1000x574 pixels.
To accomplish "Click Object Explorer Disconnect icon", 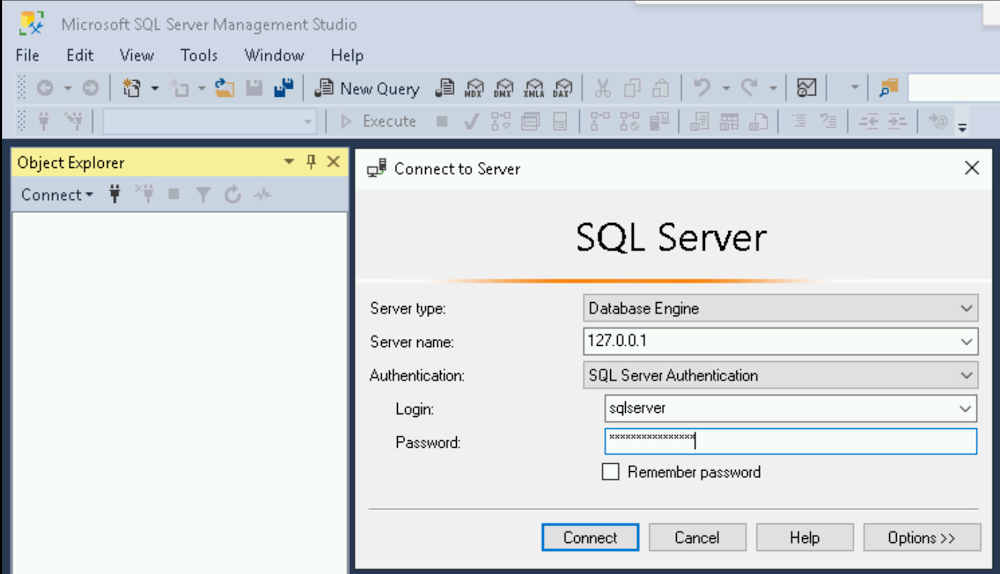I will click(x=144, y=194).
